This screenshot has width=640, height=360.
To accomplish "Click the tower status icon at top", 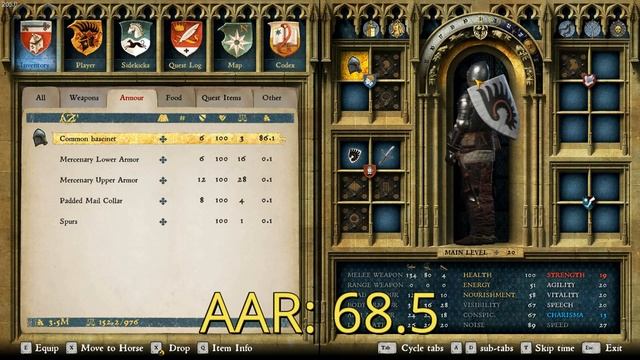I will coord(371,29).
